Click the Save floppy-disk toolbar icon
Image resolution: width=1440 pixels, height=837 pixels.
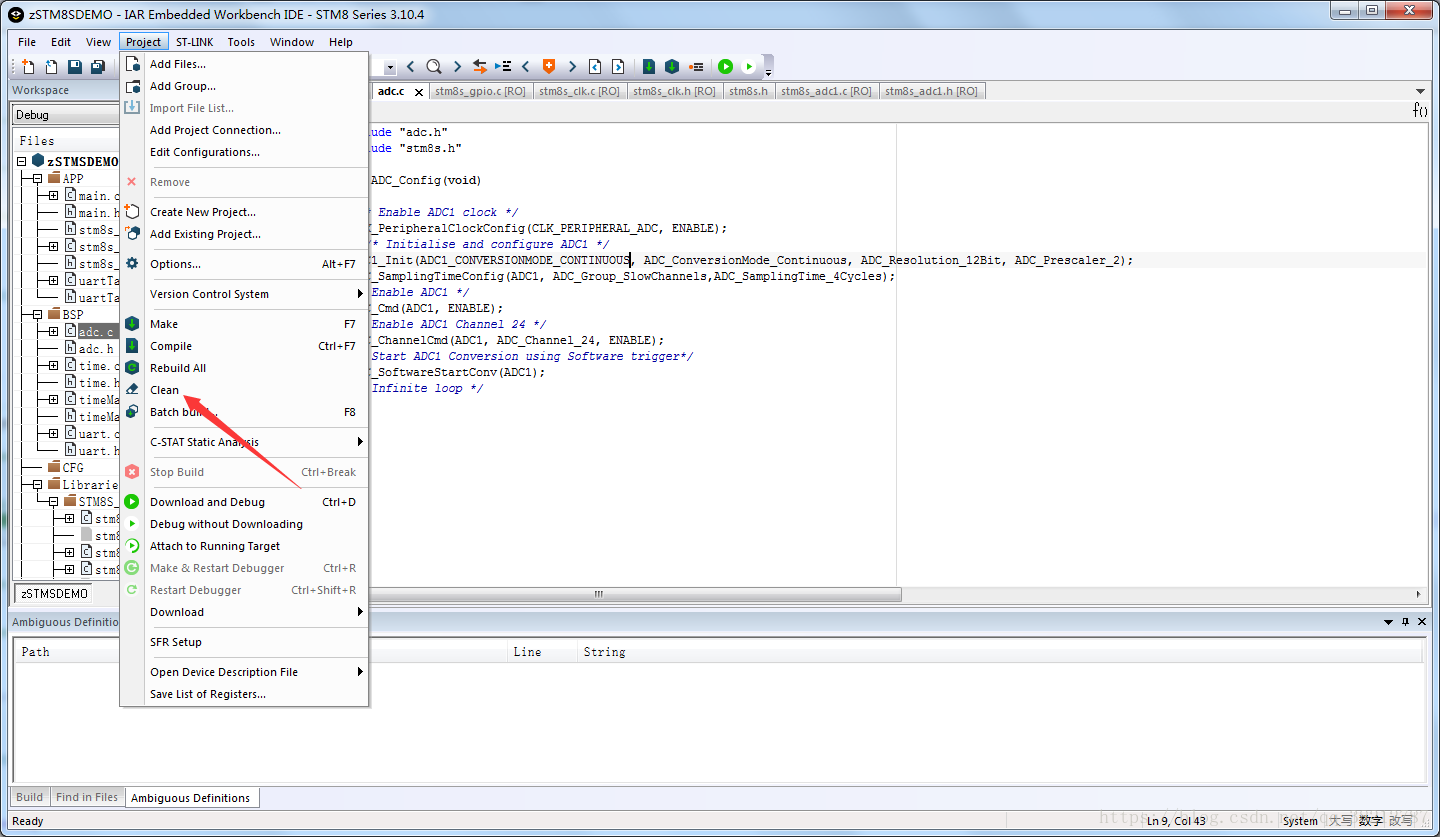click(75, 66)
